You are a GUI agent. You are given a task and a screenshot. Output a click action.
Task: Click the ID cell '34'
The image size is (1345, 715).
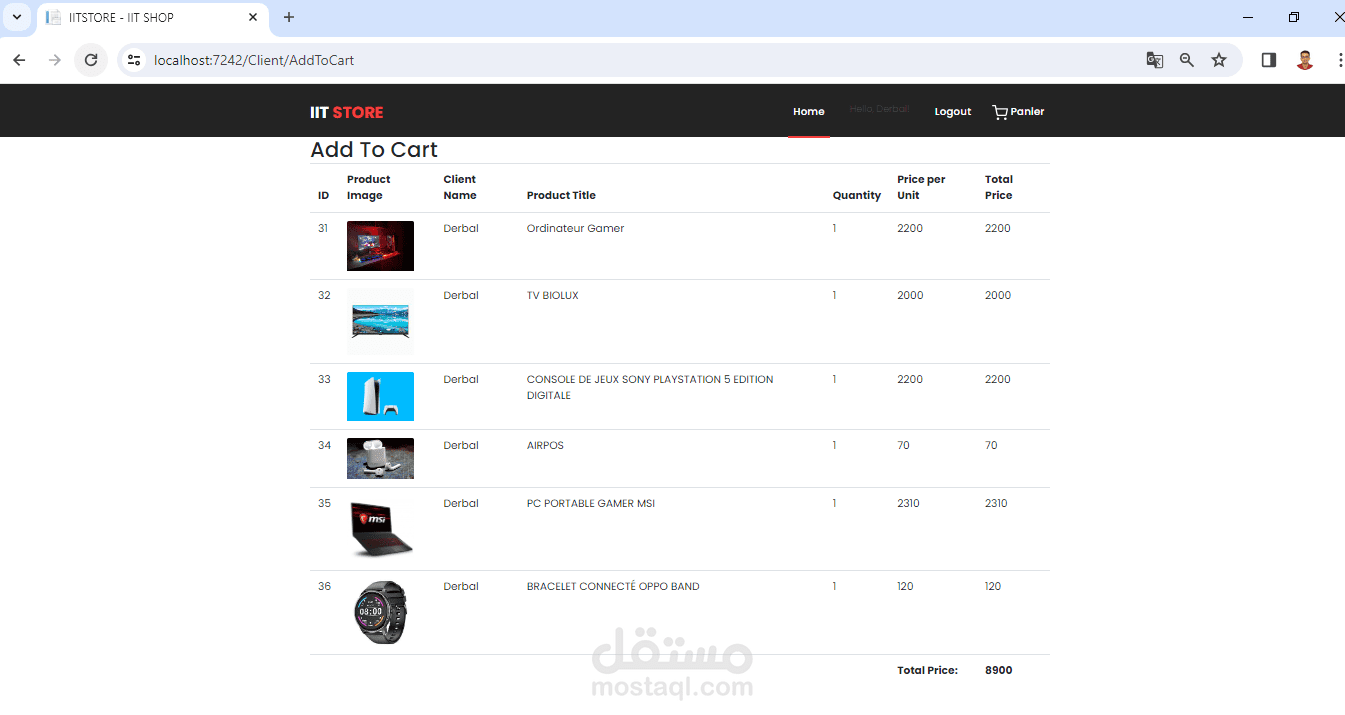[x=324, y=445]
